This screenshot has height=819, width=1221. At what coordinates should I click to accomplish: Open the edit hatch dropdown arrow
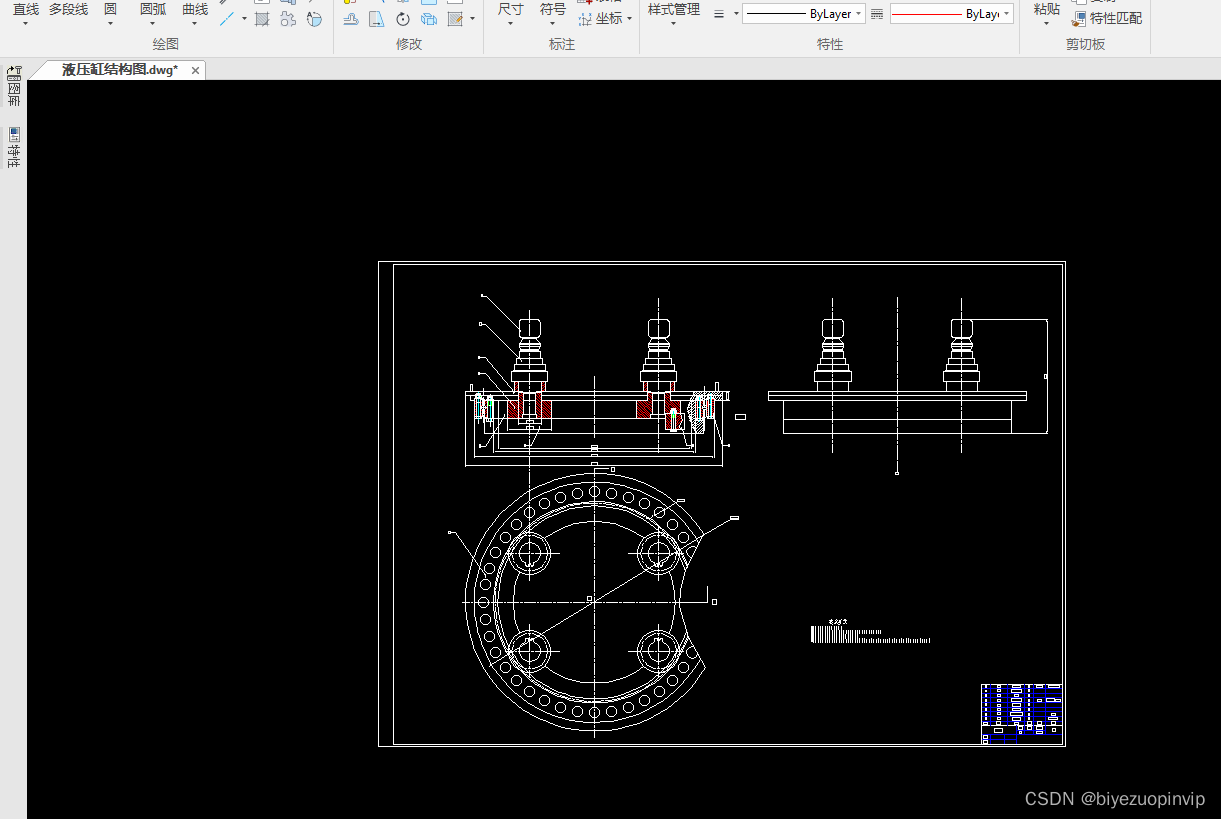(x=472, y=18)
